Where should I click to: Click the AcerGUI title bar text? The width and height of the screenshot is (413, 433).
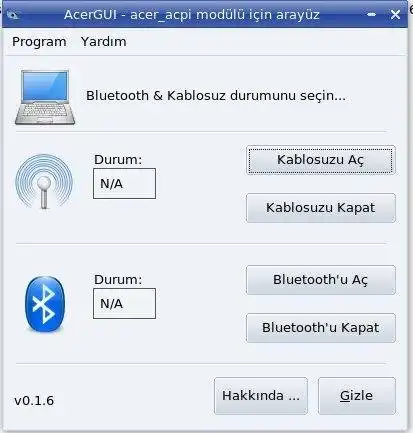click(x=192, y=15)
